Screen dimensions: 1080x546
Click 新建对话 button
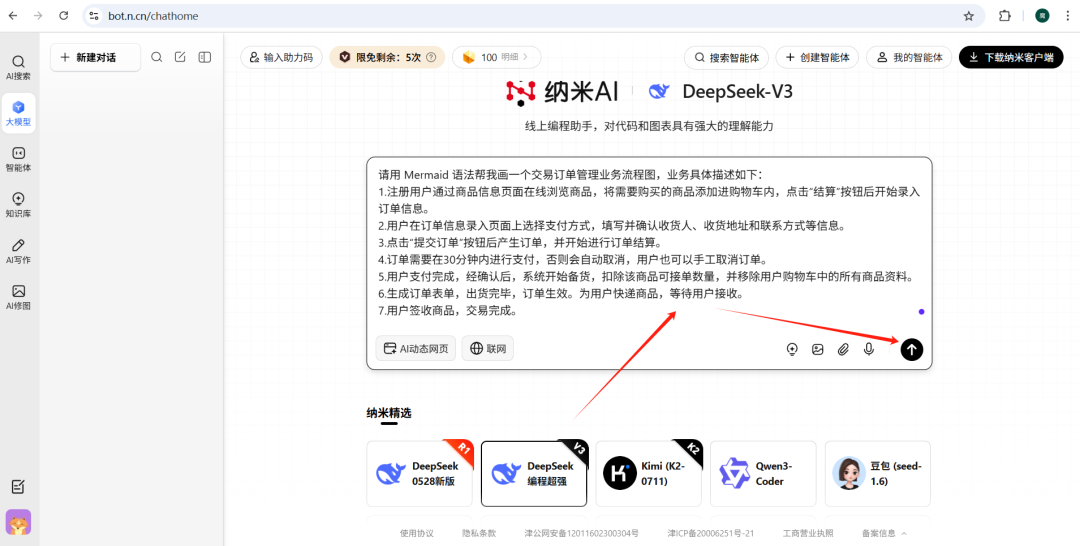pos(95,57)
